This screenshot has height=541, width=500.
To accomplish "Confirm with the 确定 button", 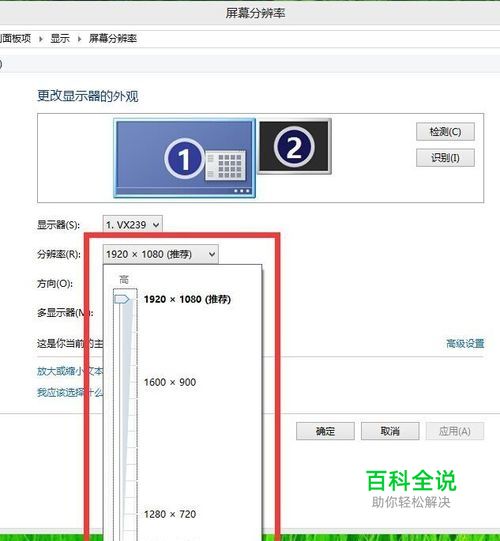I will coord(325,431).
